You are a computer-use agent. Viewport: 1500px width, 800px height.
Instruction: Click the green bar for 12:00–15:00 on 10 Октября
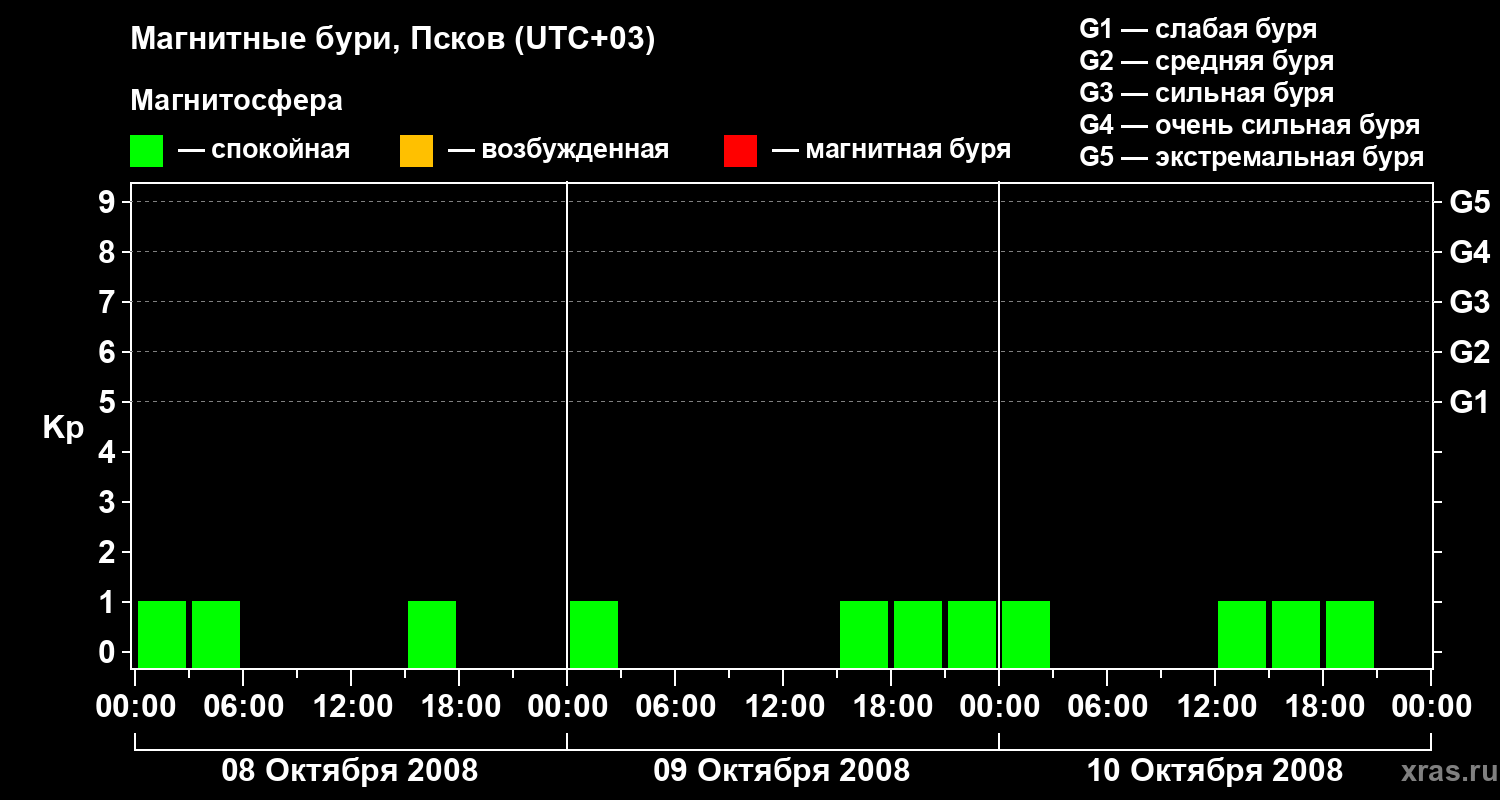point(1242,634)
